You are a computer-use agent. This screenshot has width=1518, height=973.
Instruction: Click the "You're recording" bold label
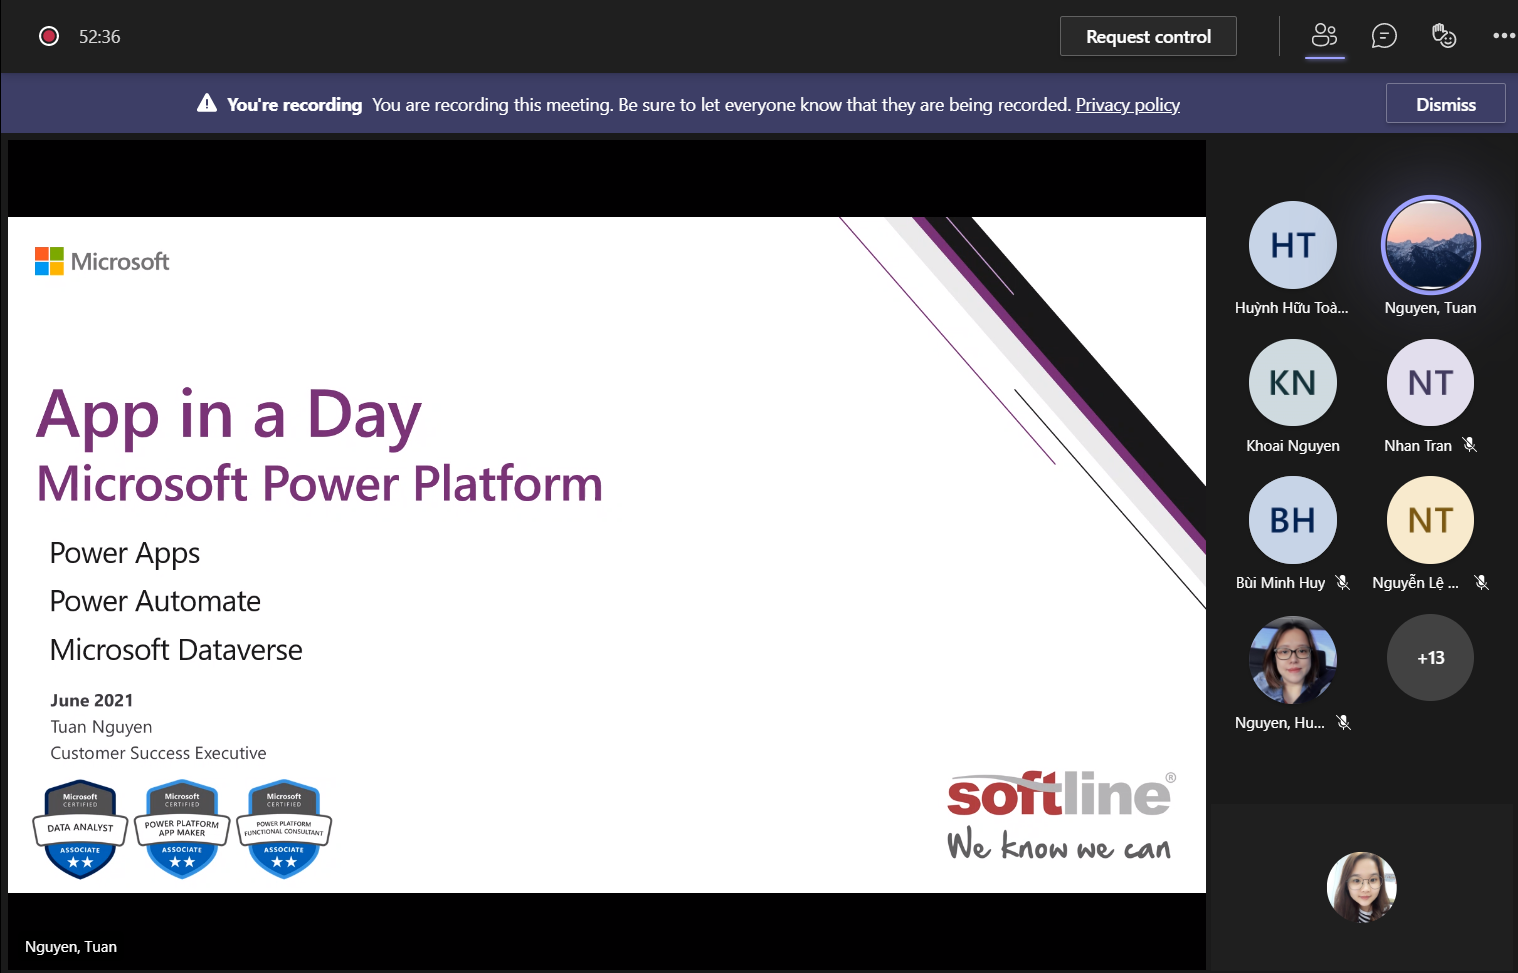tap(294, 105)
